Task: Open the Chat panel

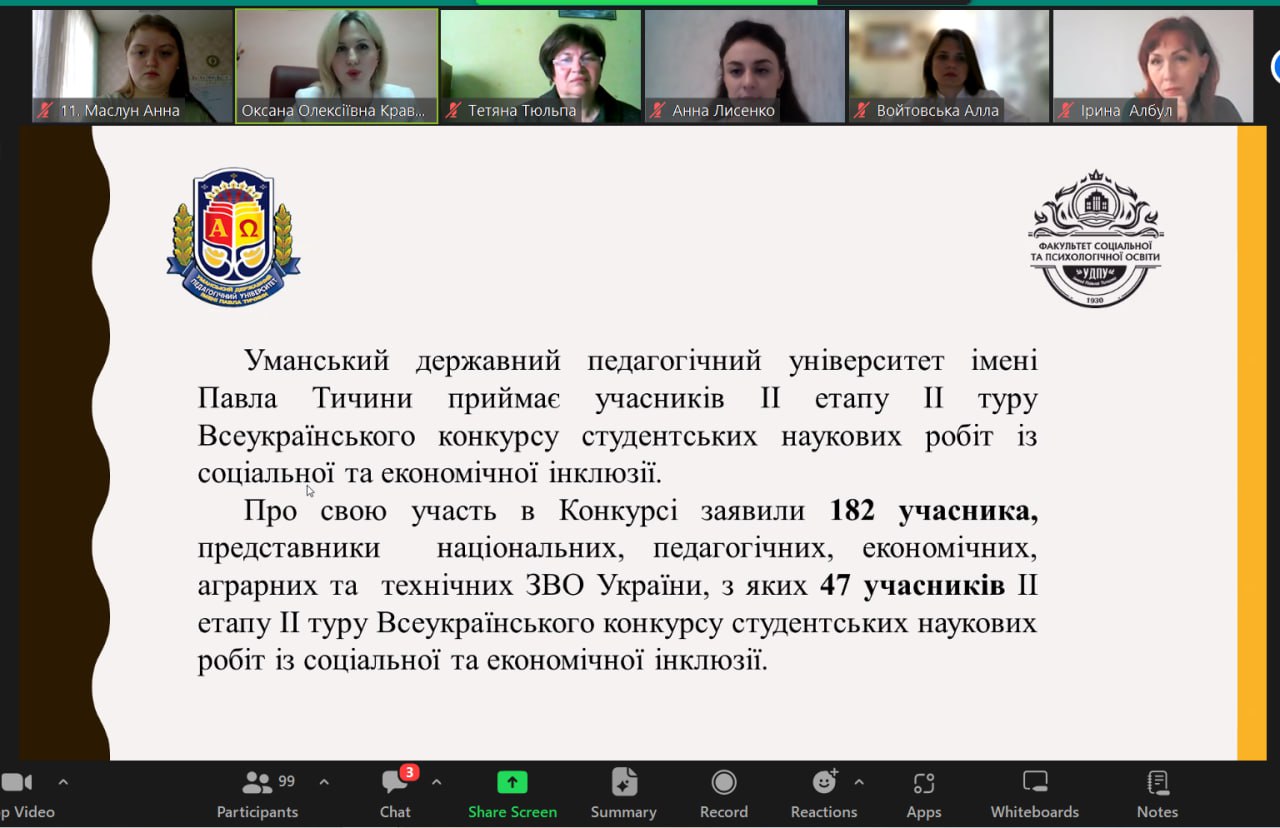Action: pos(395,794)
